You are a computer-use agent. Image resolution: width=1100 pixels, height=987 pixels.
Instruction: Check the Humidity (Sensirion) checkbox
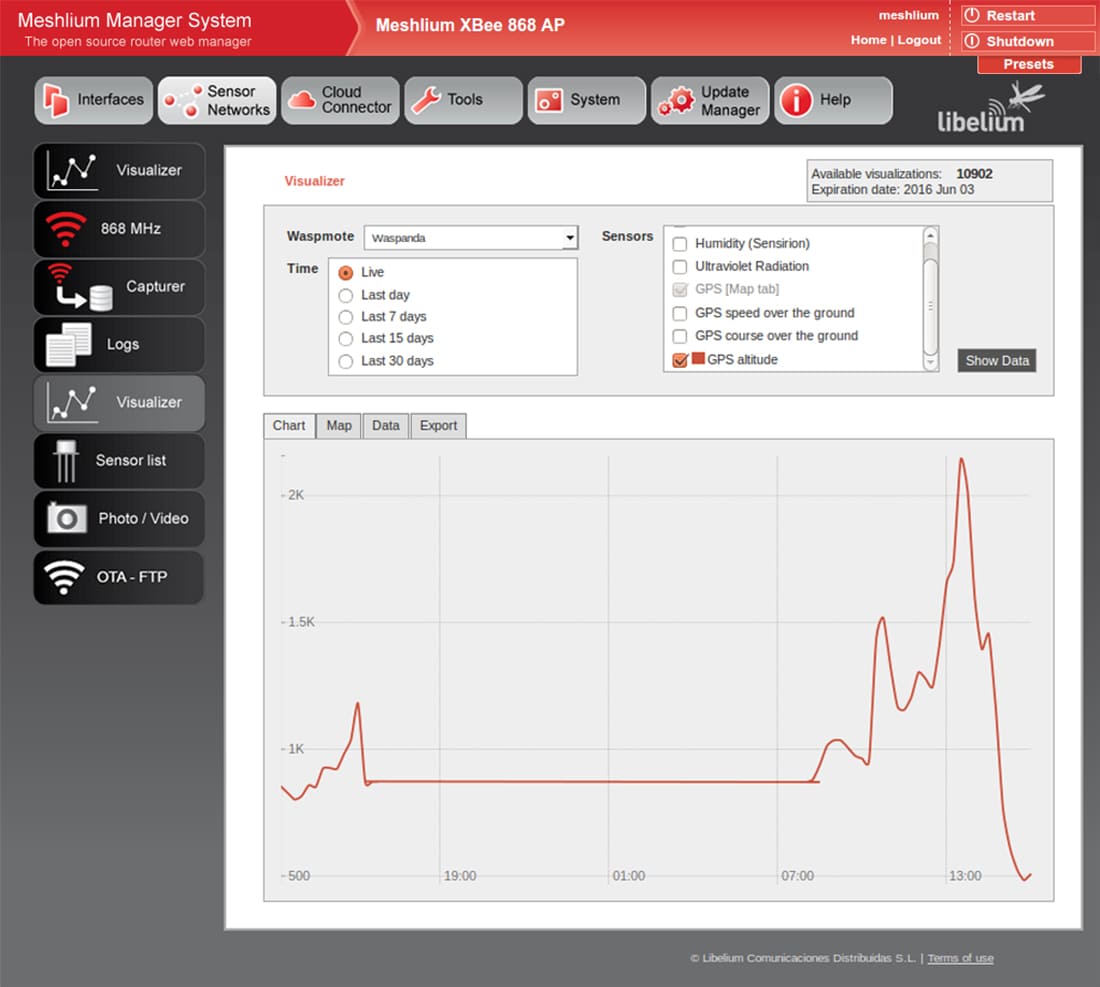tap(679, 244)
